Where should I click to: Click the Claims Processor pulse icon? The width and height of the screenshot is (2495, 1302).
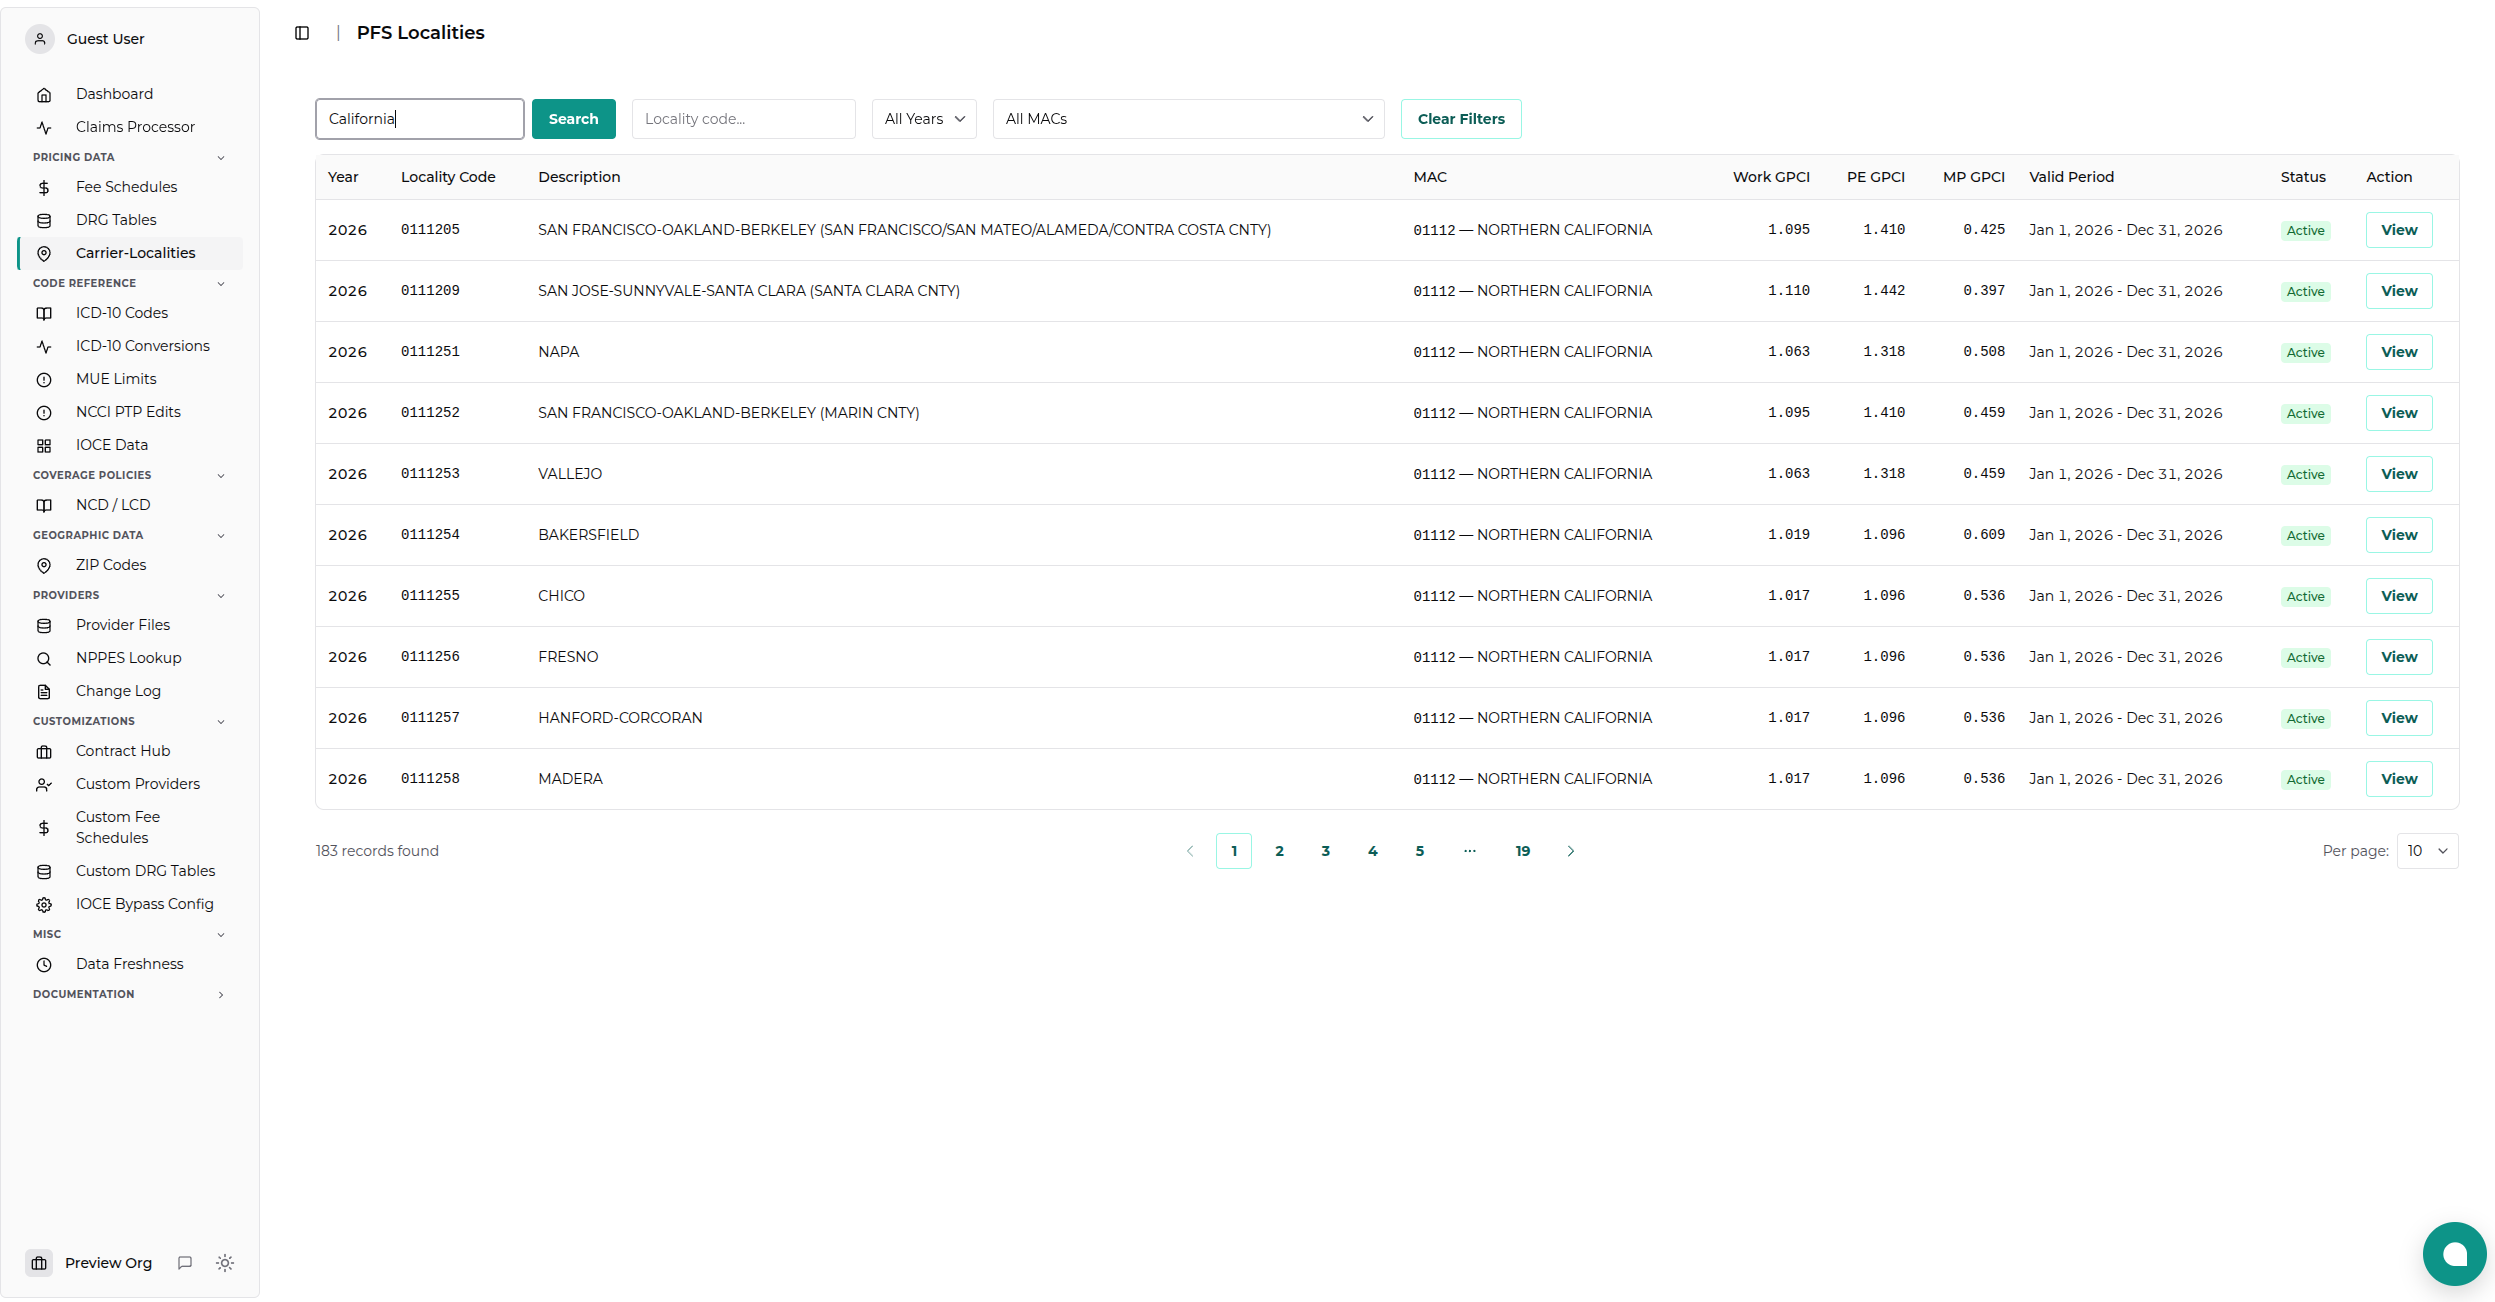(x=44, y=128)
